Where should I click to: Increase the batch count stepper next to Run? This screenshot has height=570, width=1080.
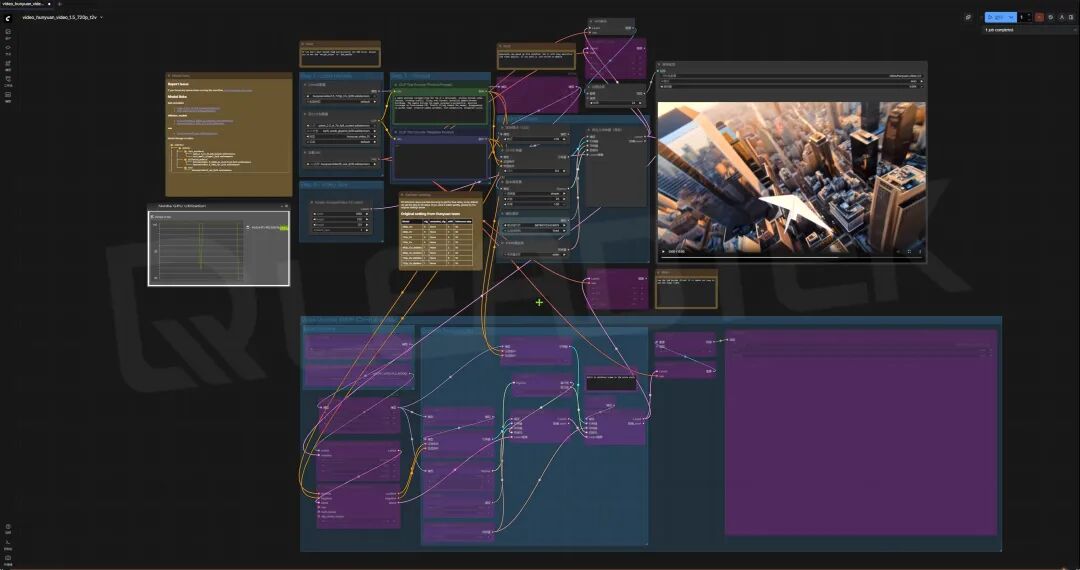point(1029,14)
